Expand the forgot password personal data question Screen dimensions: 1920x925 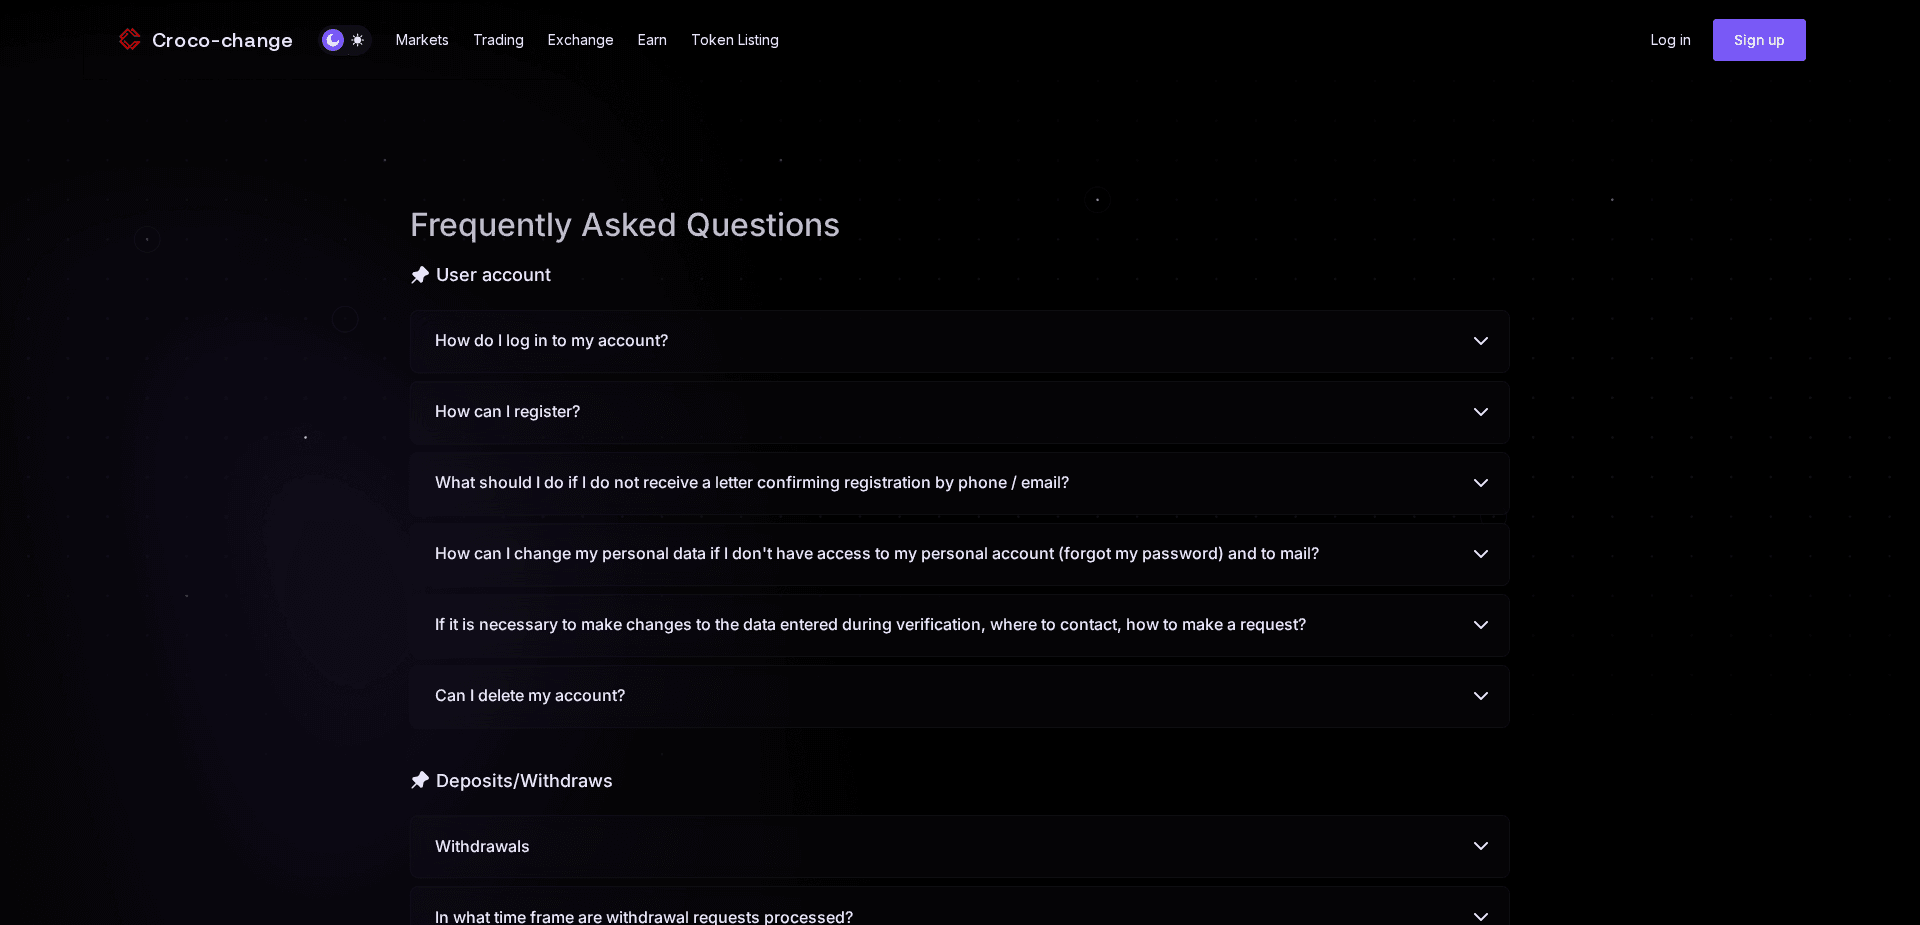pyautogui.click(x=958, y=554)
